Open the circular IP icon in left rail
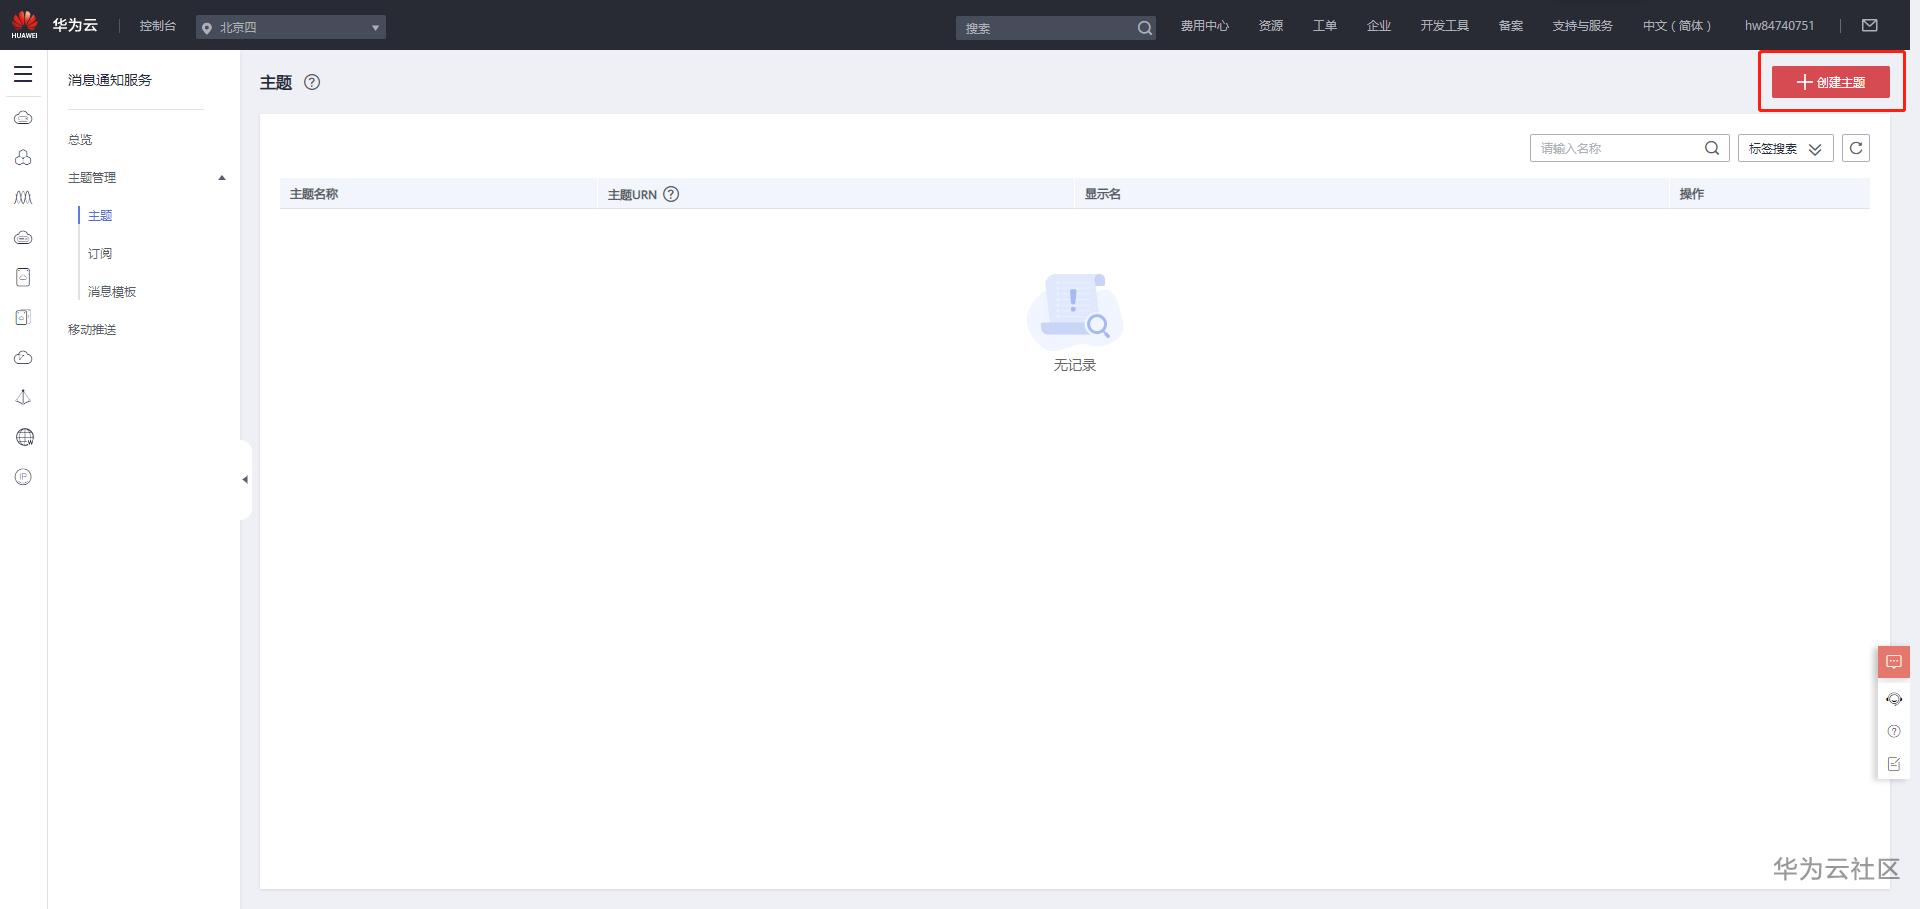The image size is (1920, 909). pos(23,477)
